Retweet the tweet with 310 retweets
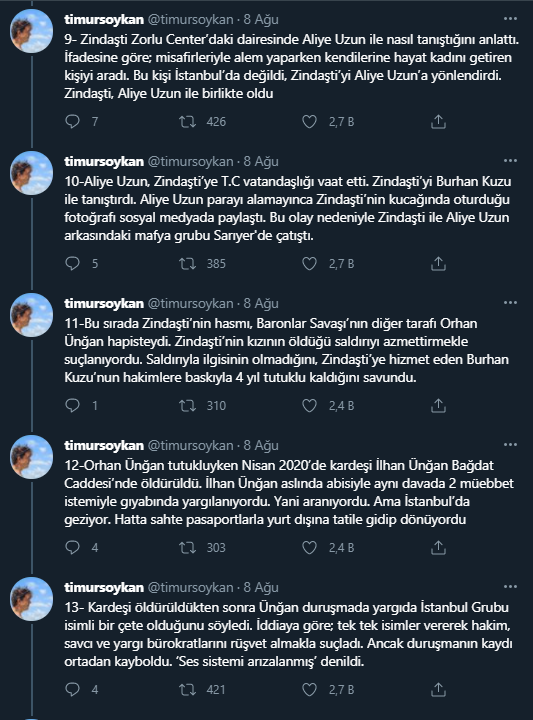533x720 pixels. click(187, 405)
